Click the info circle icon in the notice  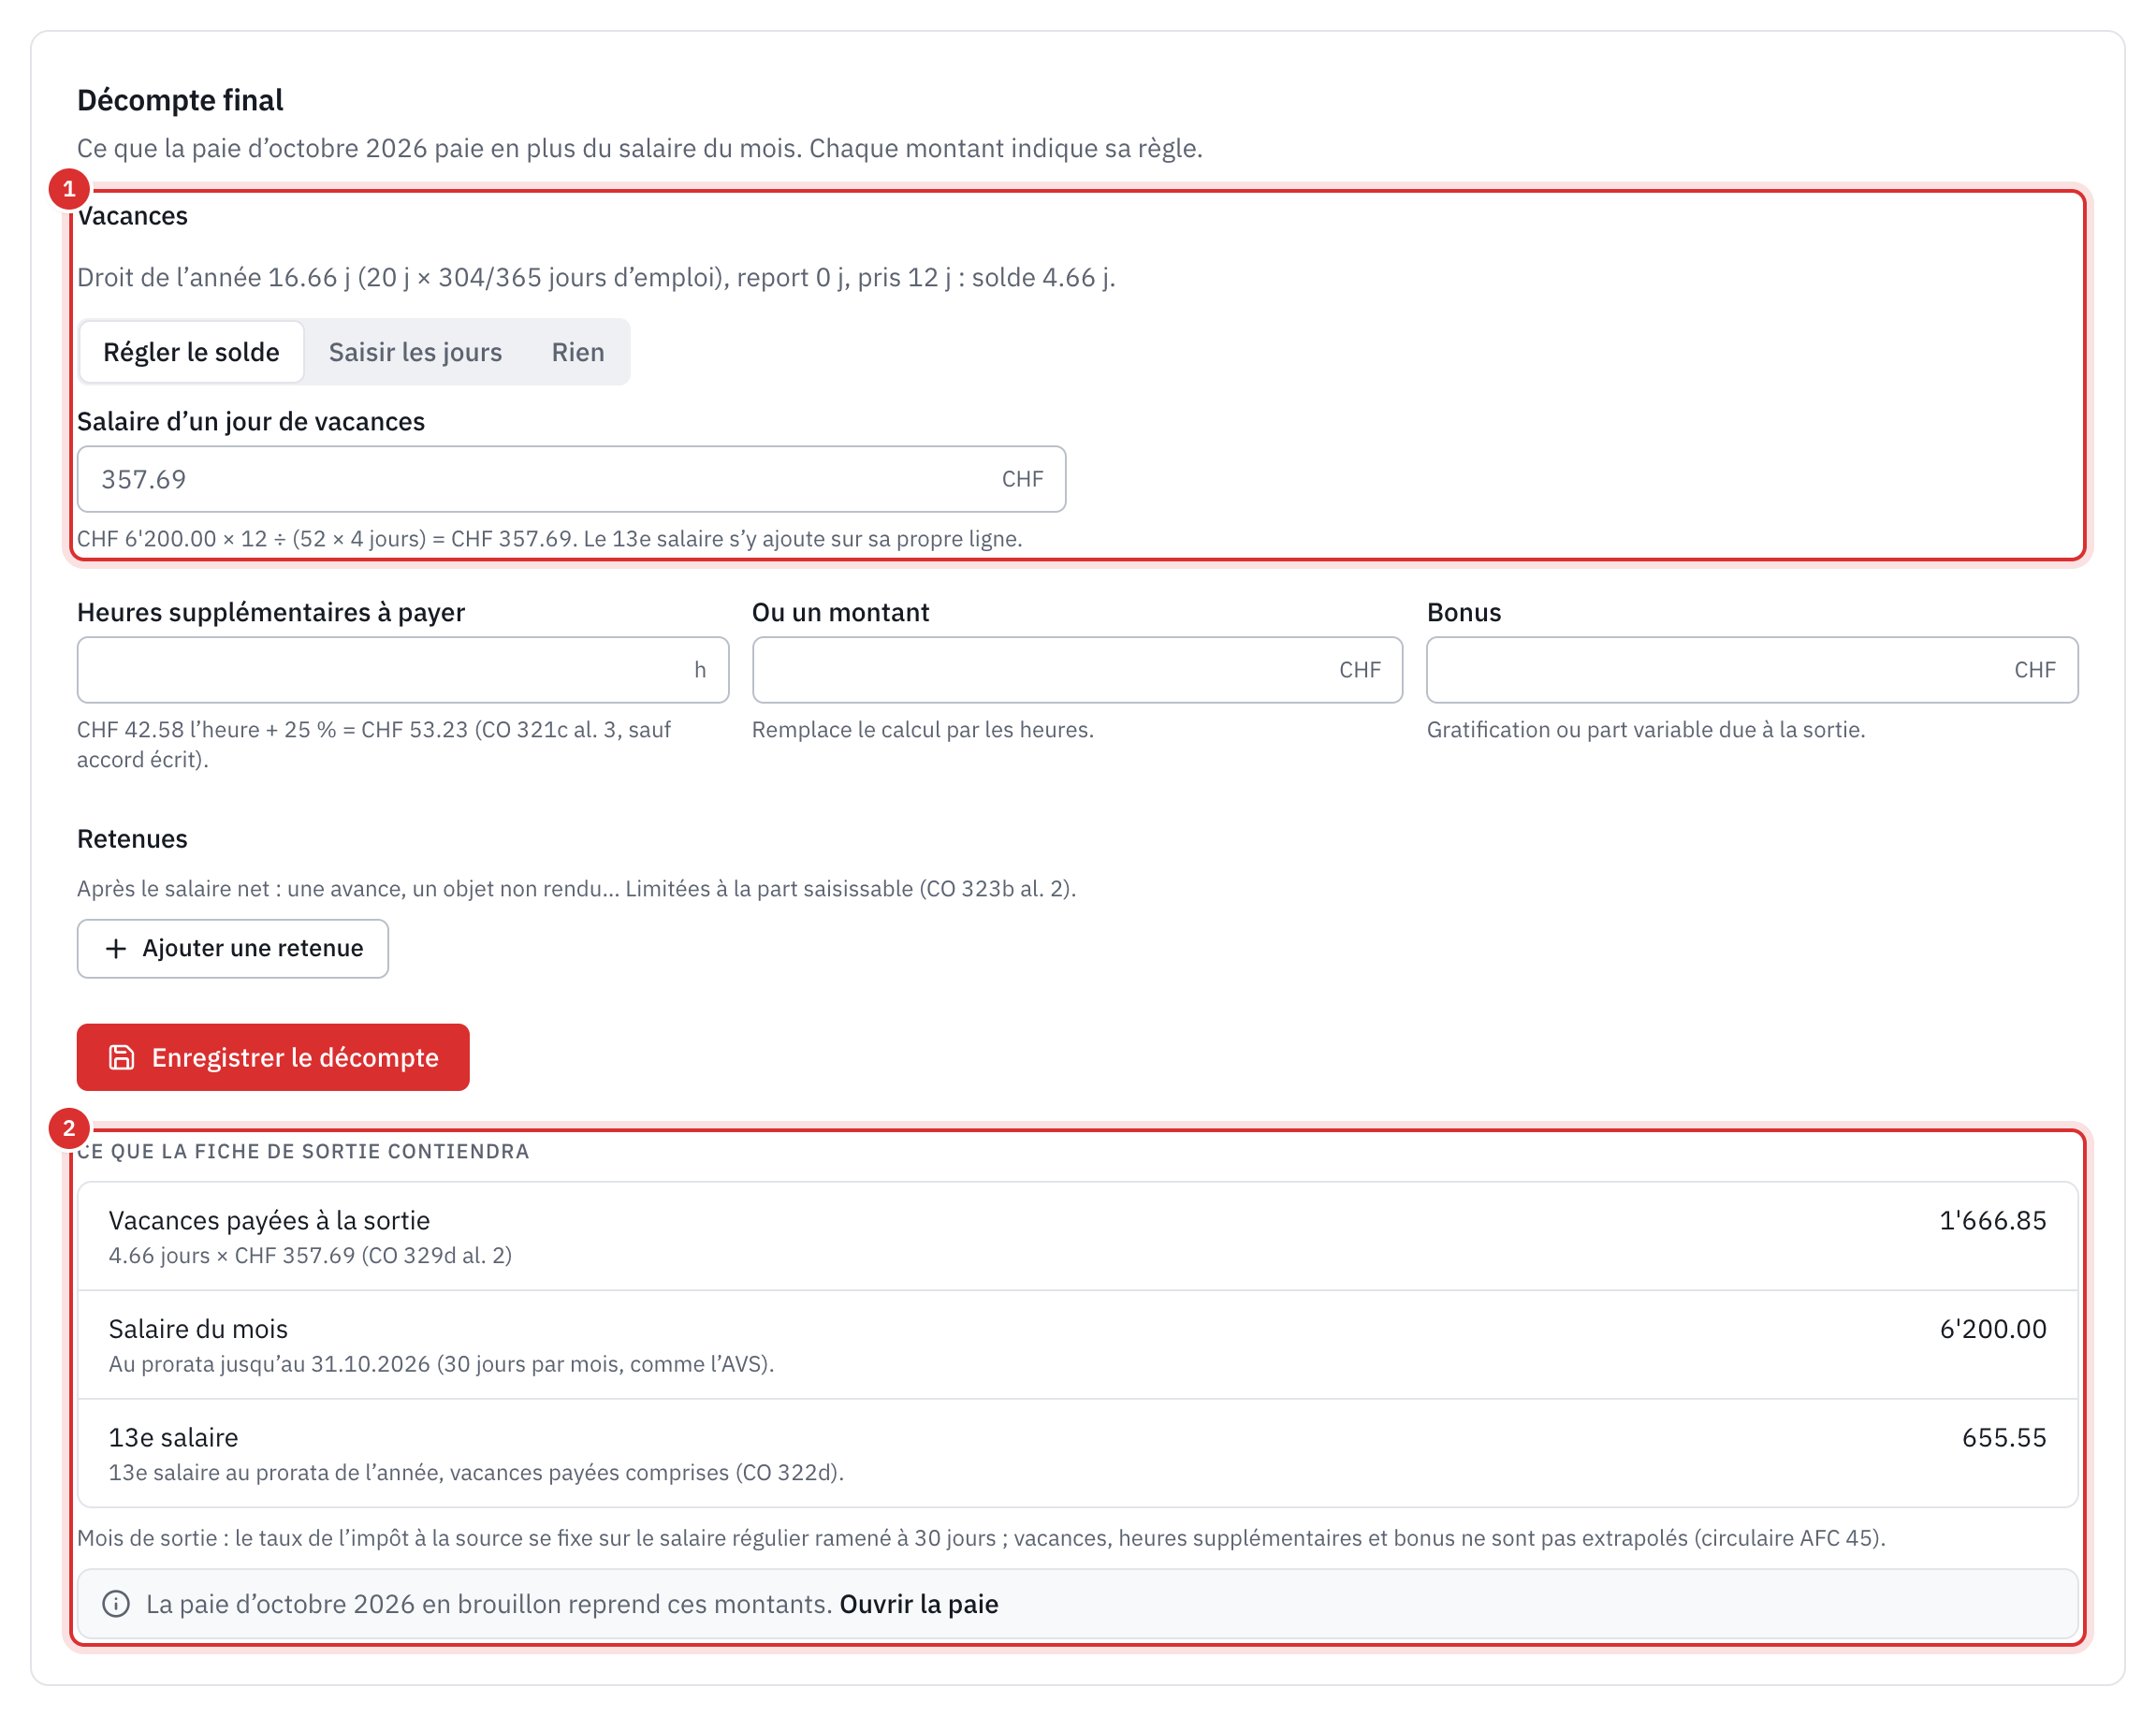(116, 1604)
